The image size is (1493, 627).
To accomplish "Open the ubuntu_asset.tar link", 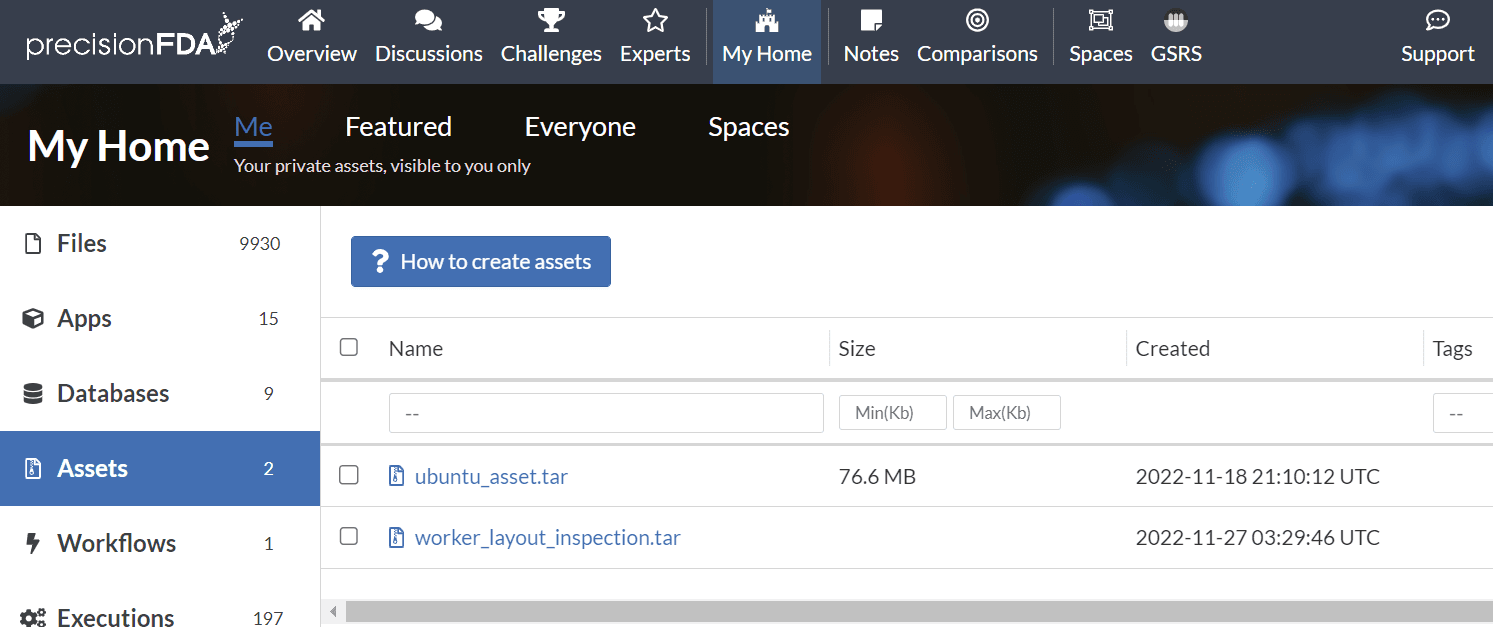I will pos(491,476).
